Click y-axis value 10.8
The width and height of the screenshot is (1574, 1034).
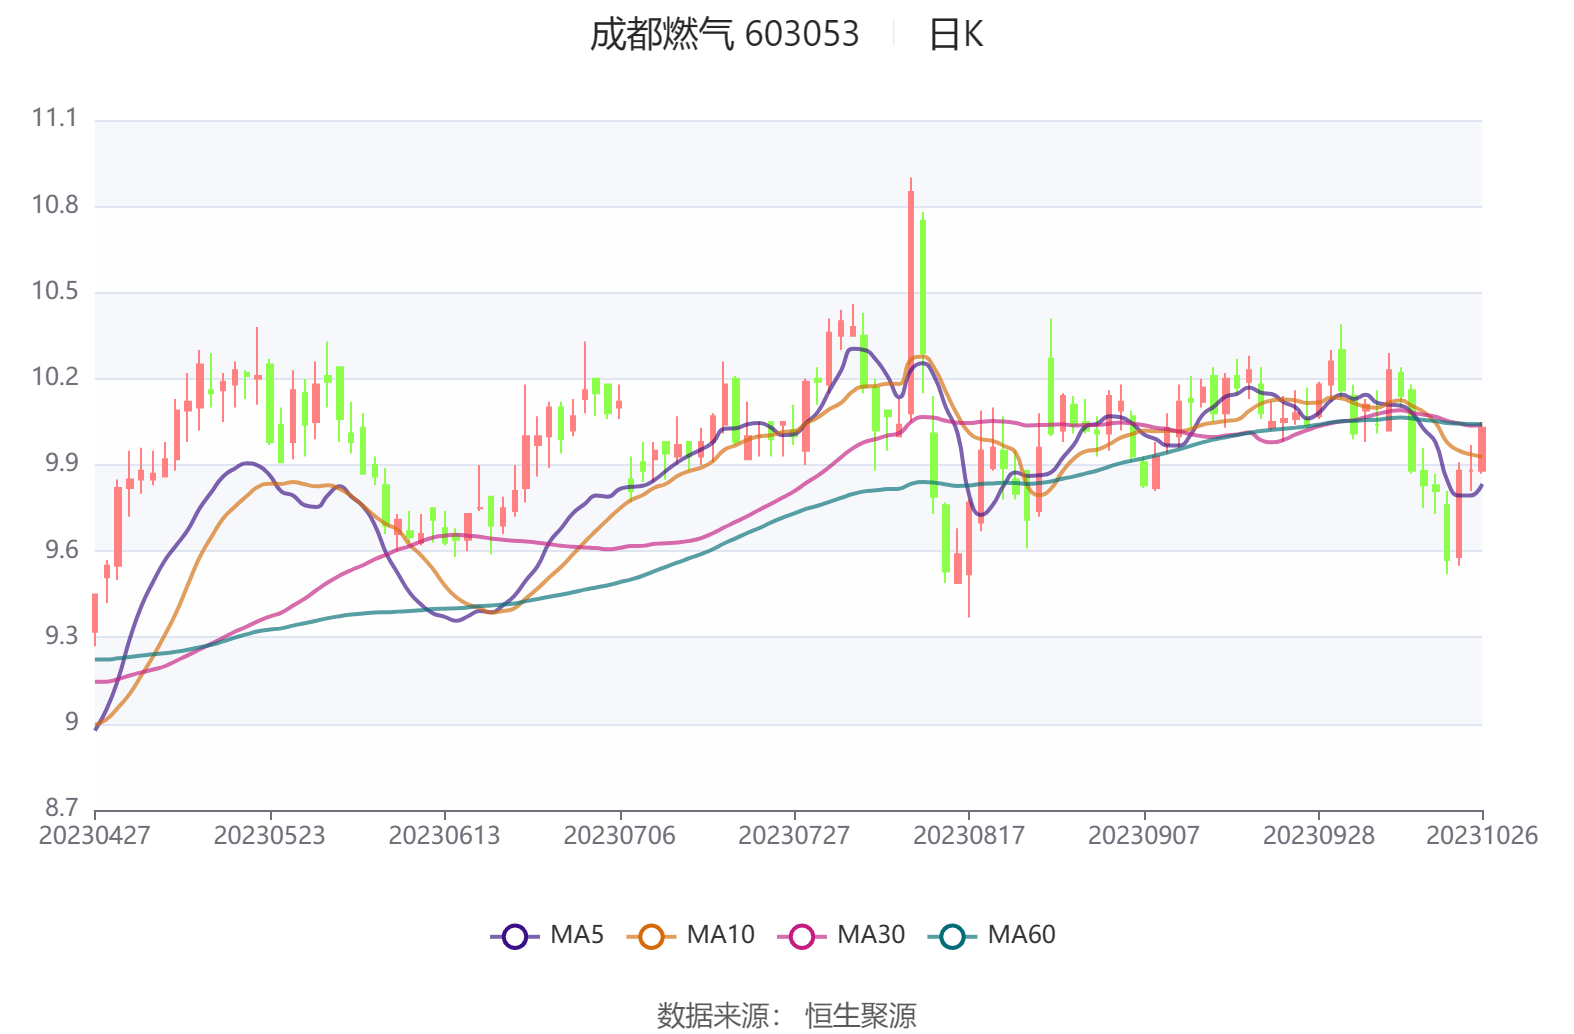[x=54, y=206]
